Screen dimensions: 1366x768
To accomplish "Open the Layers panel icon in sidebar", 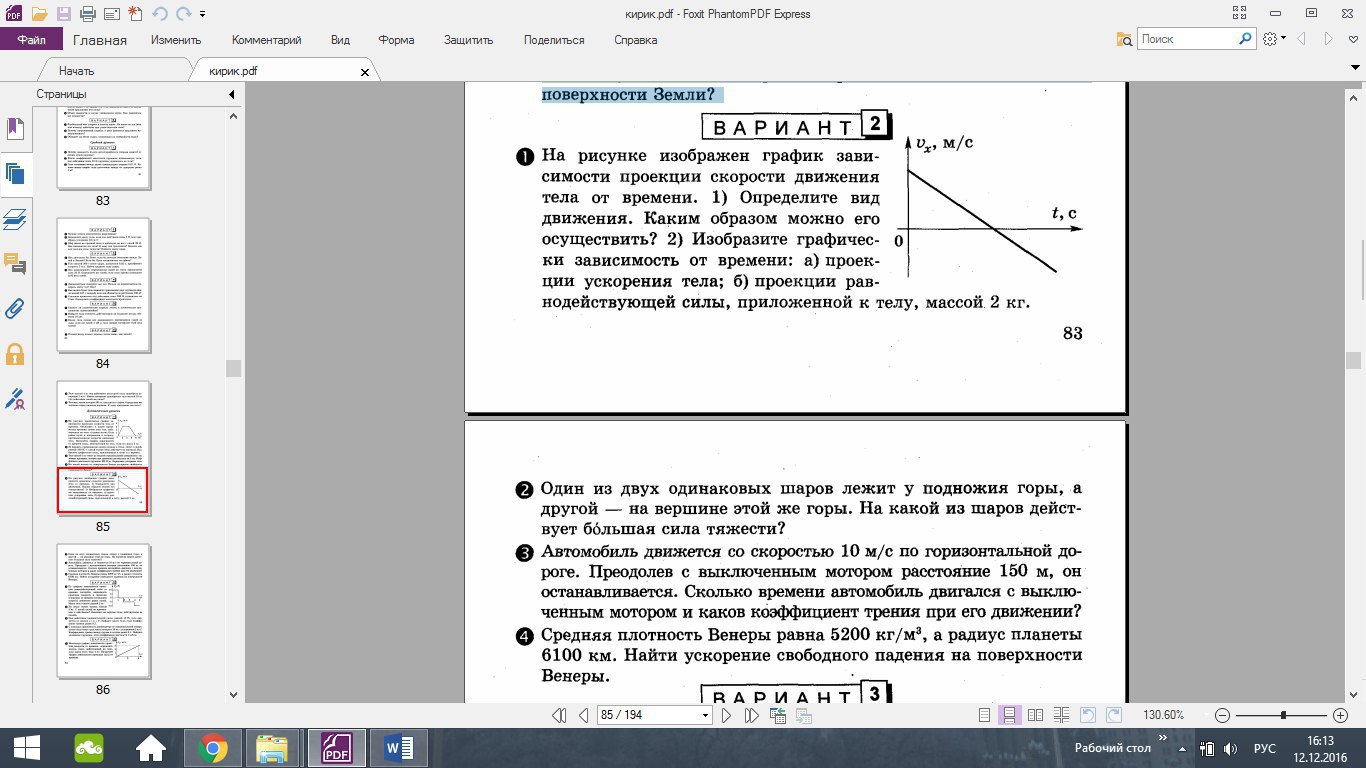I will 15,219.
